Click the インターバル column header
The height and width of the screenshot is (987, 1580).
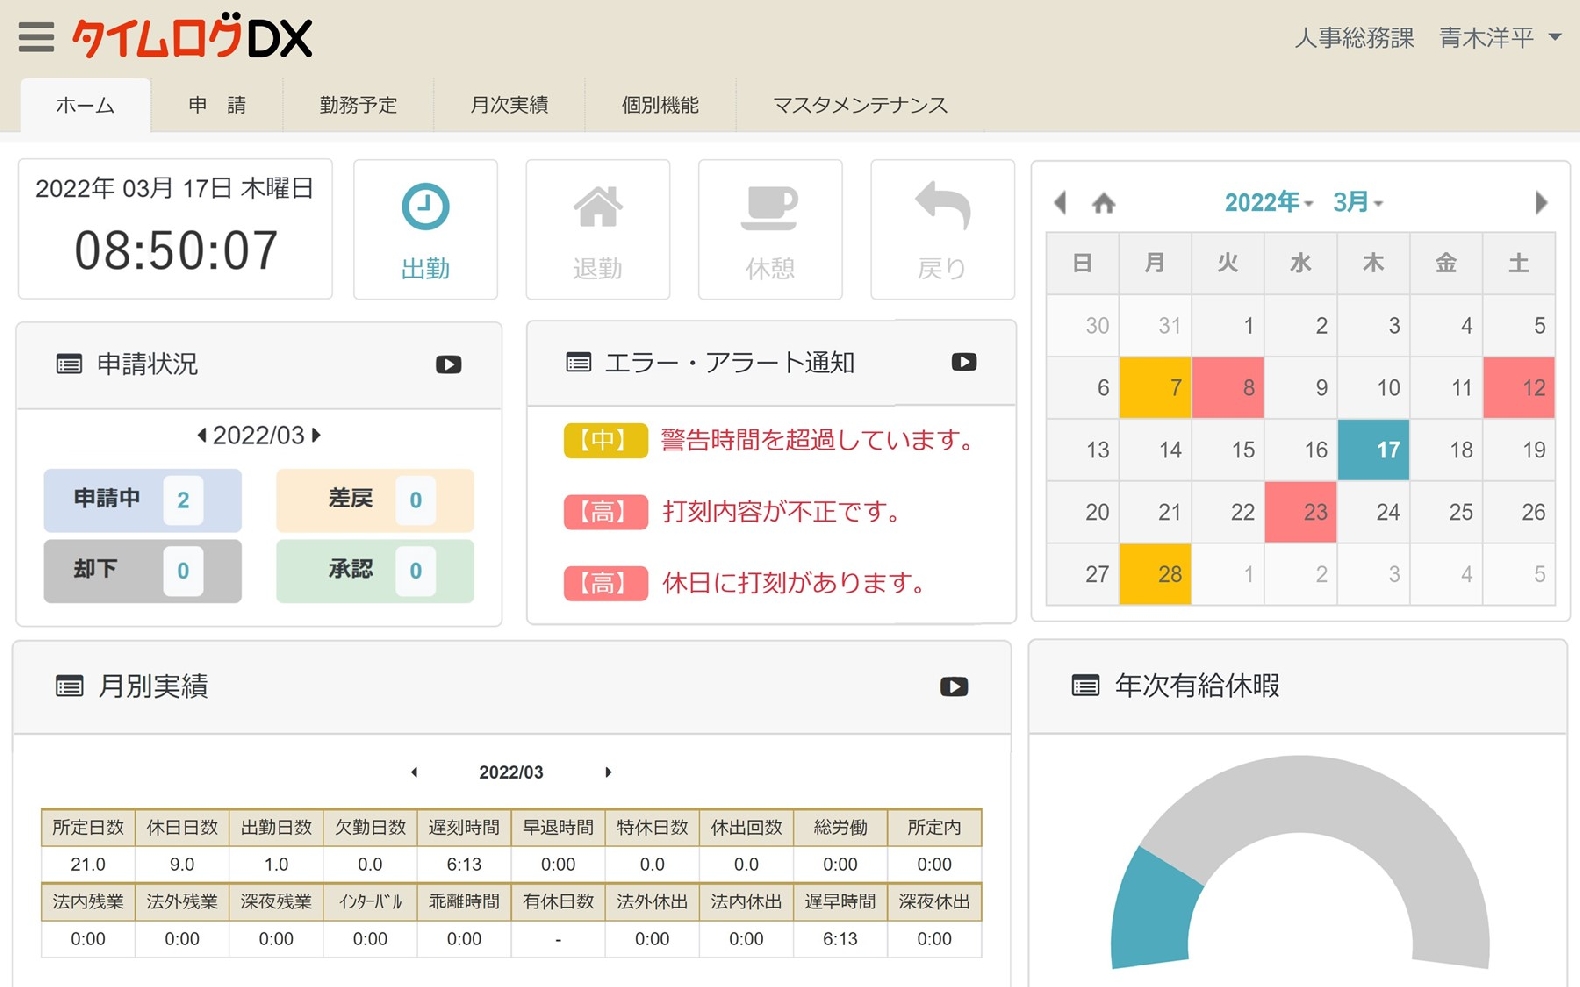click(370, 901)
